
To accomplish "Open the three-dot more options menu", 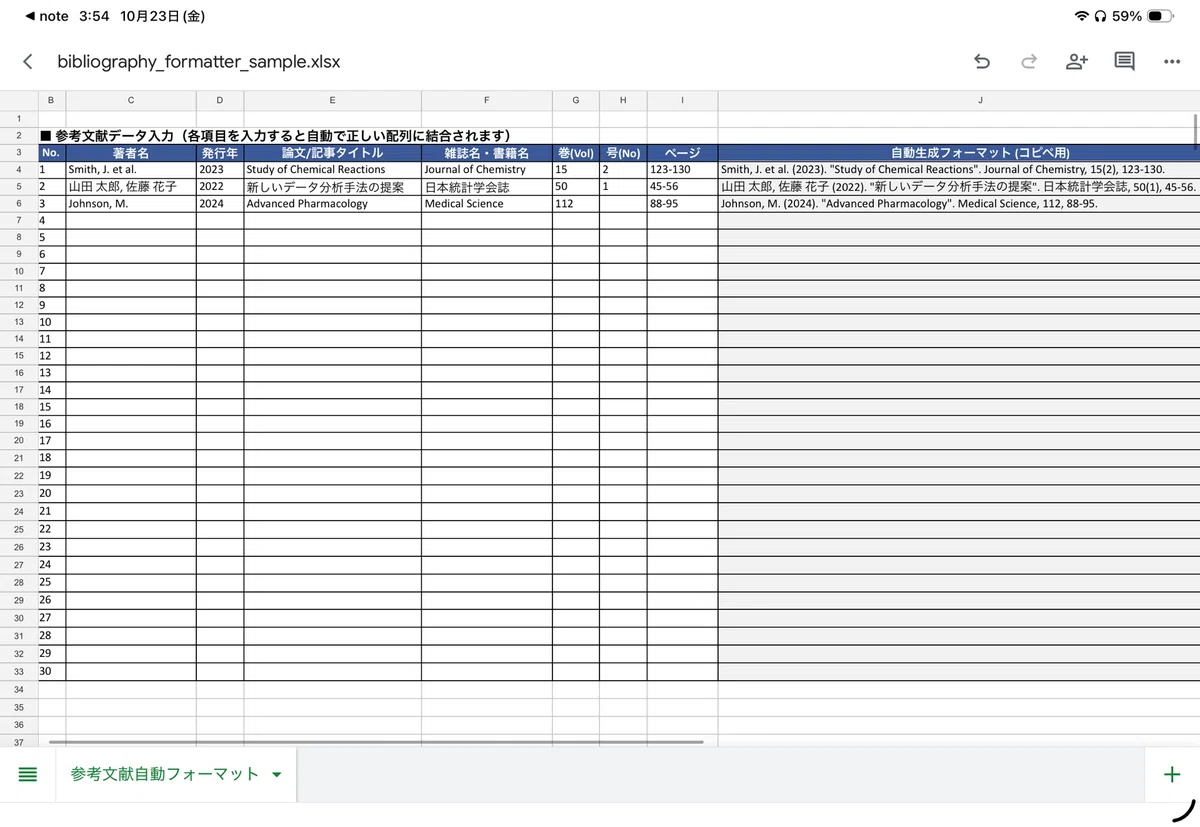I will coord(1172,62).
